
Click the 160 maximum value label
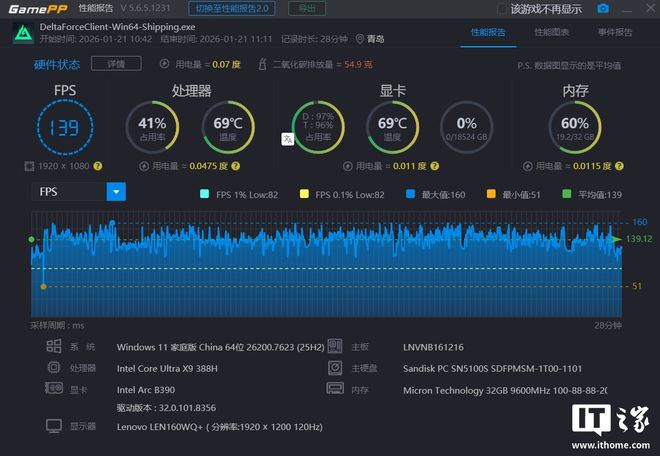coord(640,222)
